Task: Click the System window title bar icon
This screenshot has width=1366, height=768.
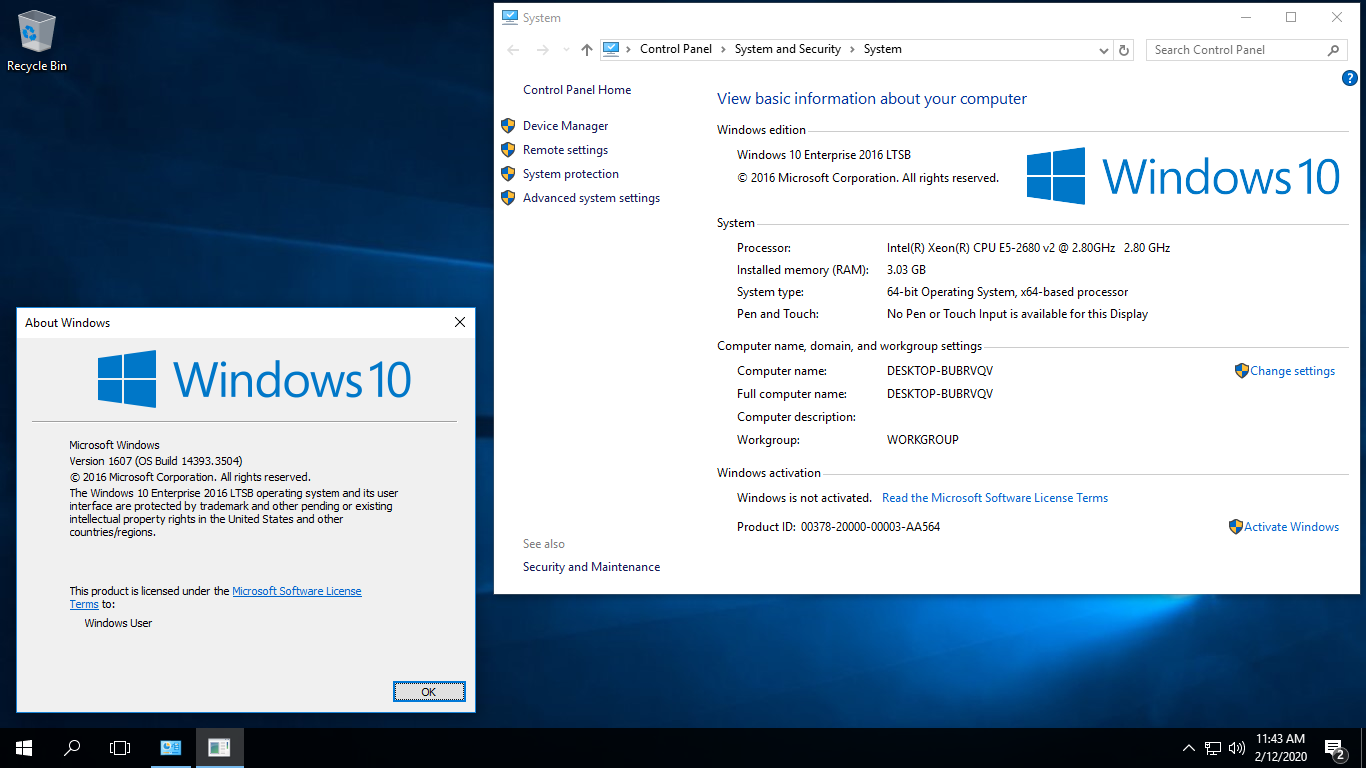Action: 510,17
